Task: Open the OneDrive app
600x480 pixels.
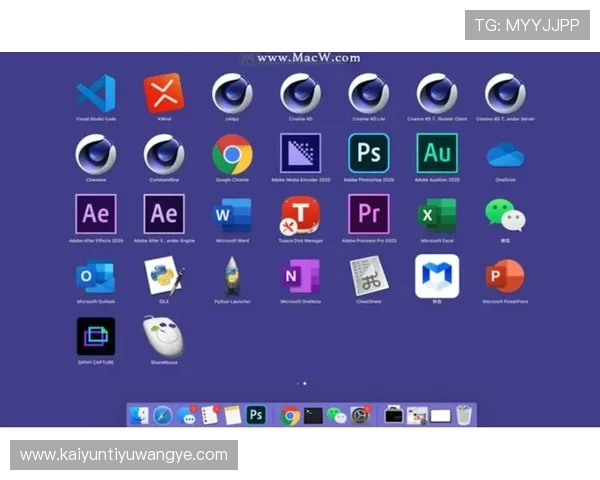Action: click(505, 155)
